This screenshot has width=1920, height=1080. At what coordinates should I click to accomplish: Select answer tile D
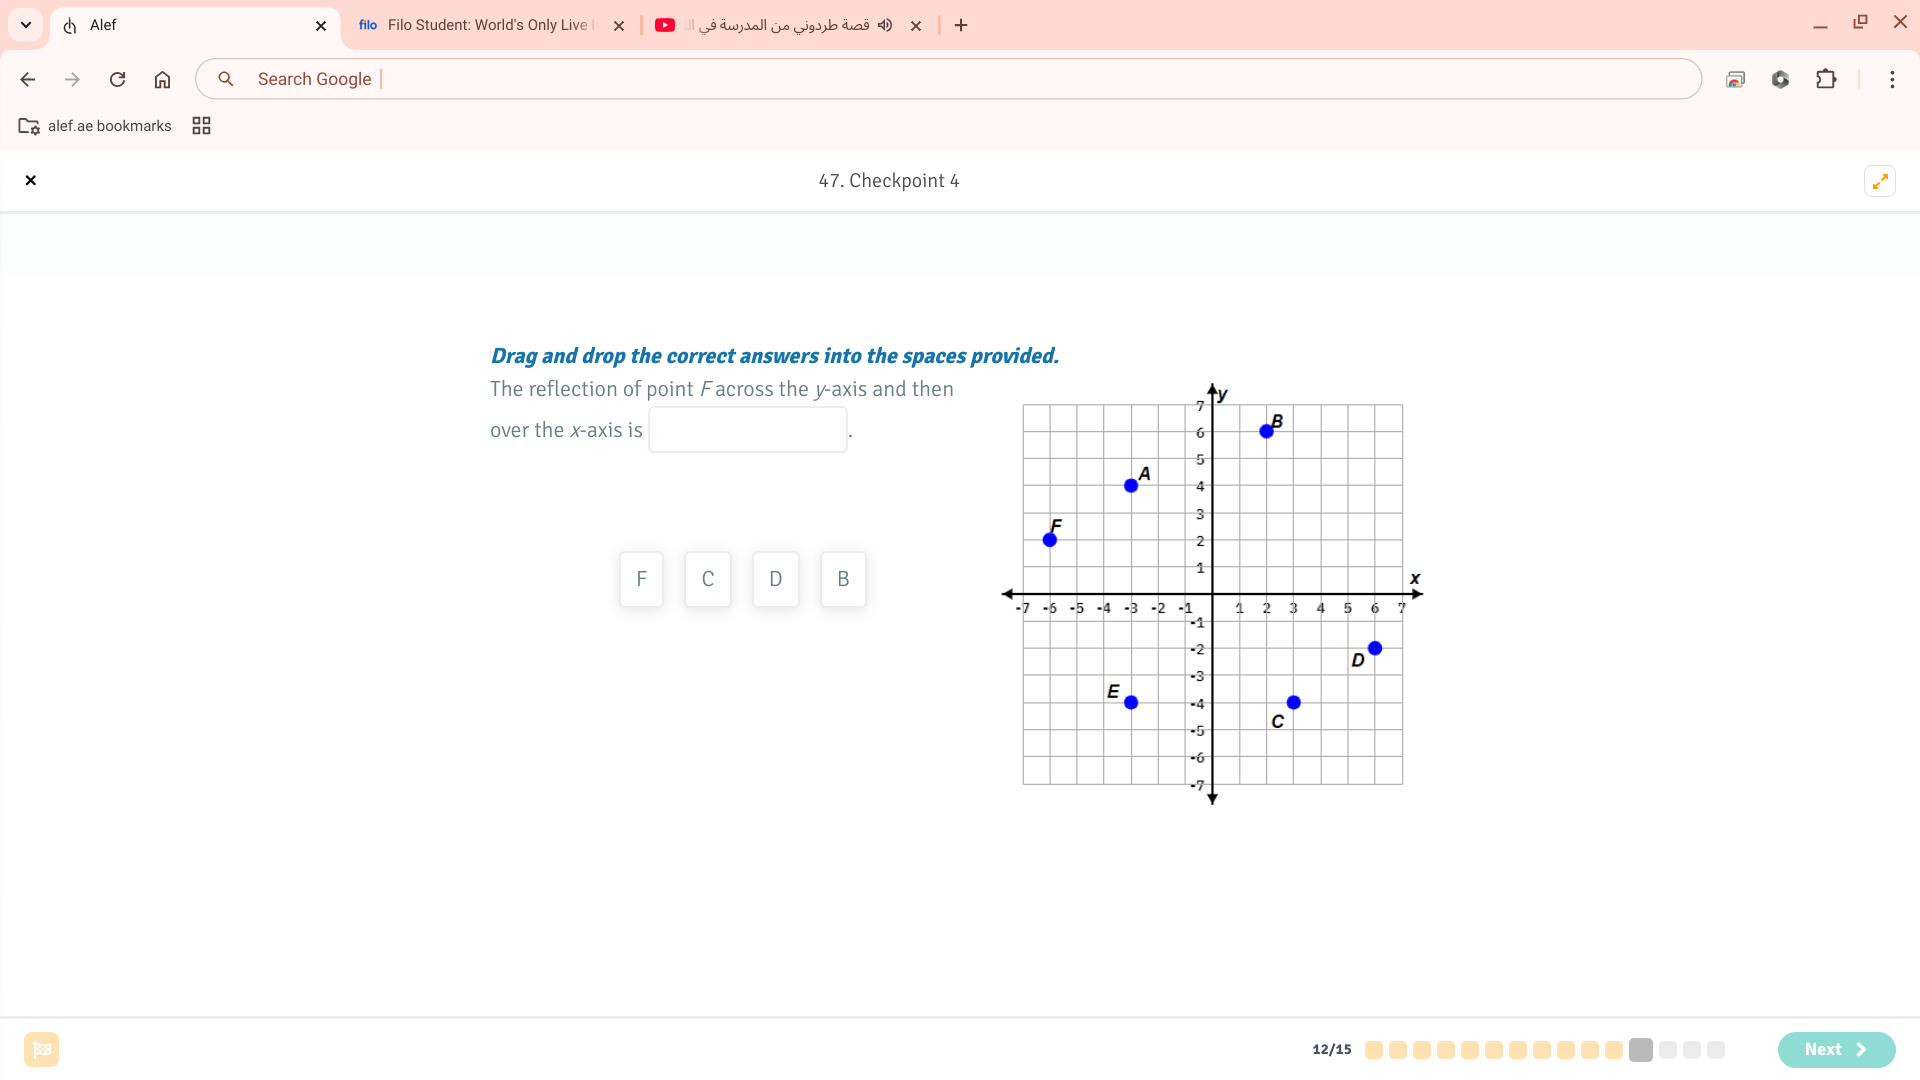(x=776, y=579)
